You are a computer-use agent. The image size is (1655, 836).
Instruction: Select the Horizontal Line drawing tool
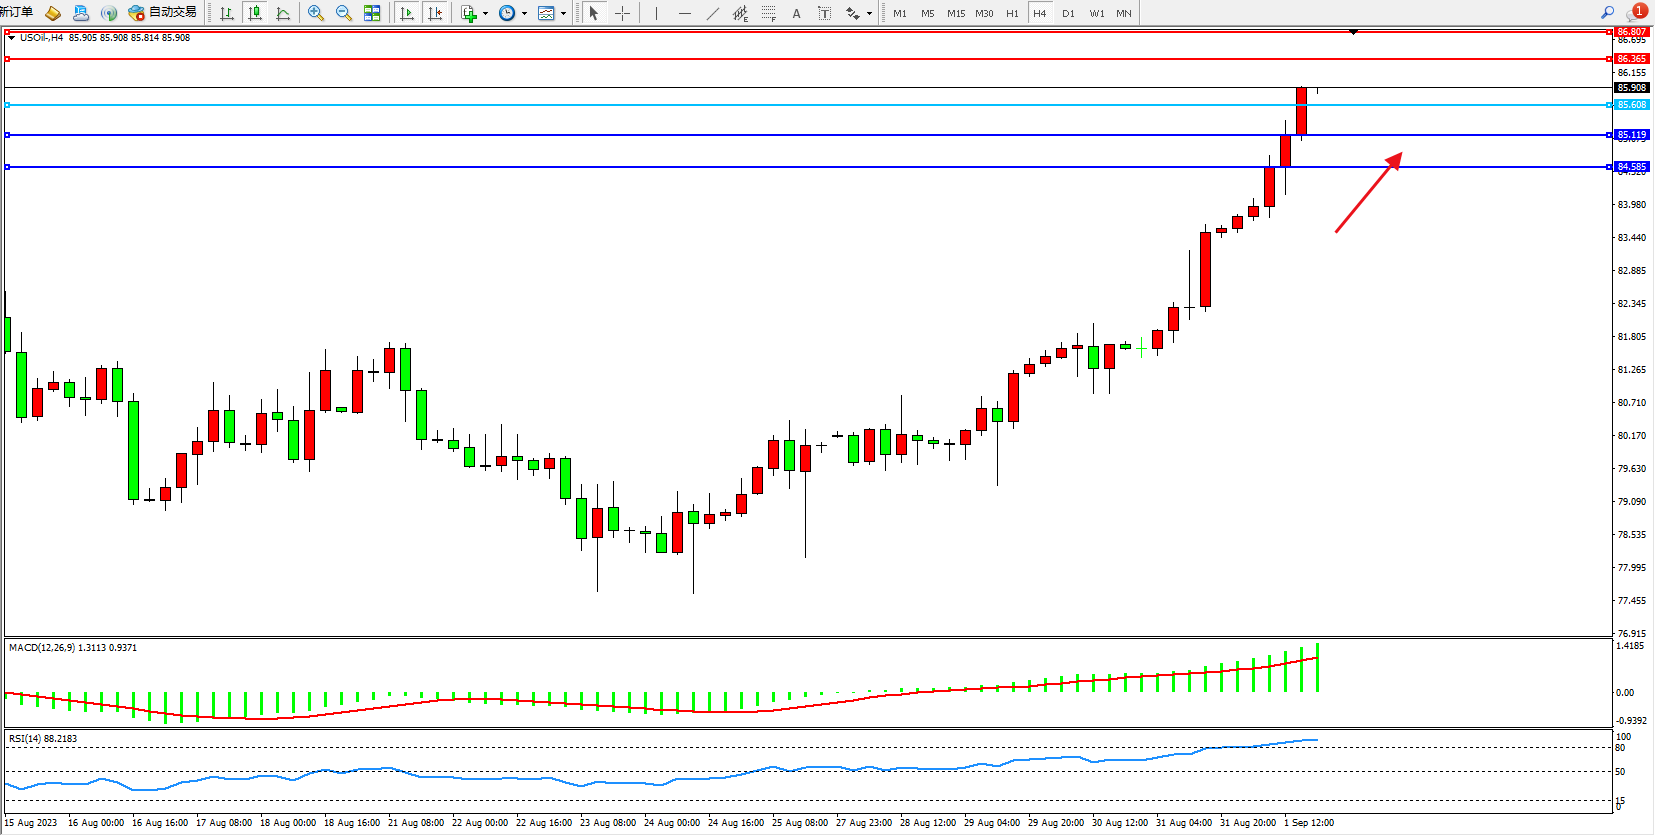[x=684, y=13]
